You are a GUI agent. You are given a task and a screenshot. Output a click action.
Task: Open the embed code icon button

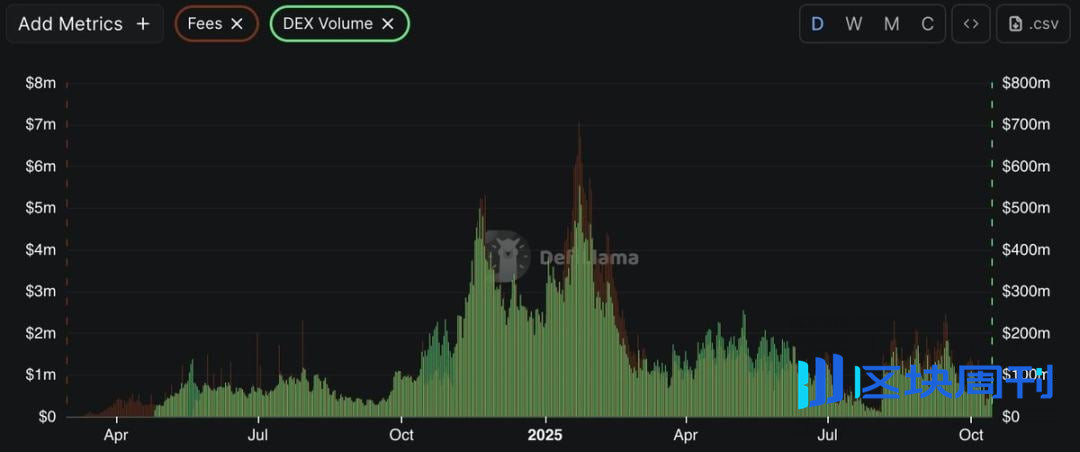tap(970, 24)
